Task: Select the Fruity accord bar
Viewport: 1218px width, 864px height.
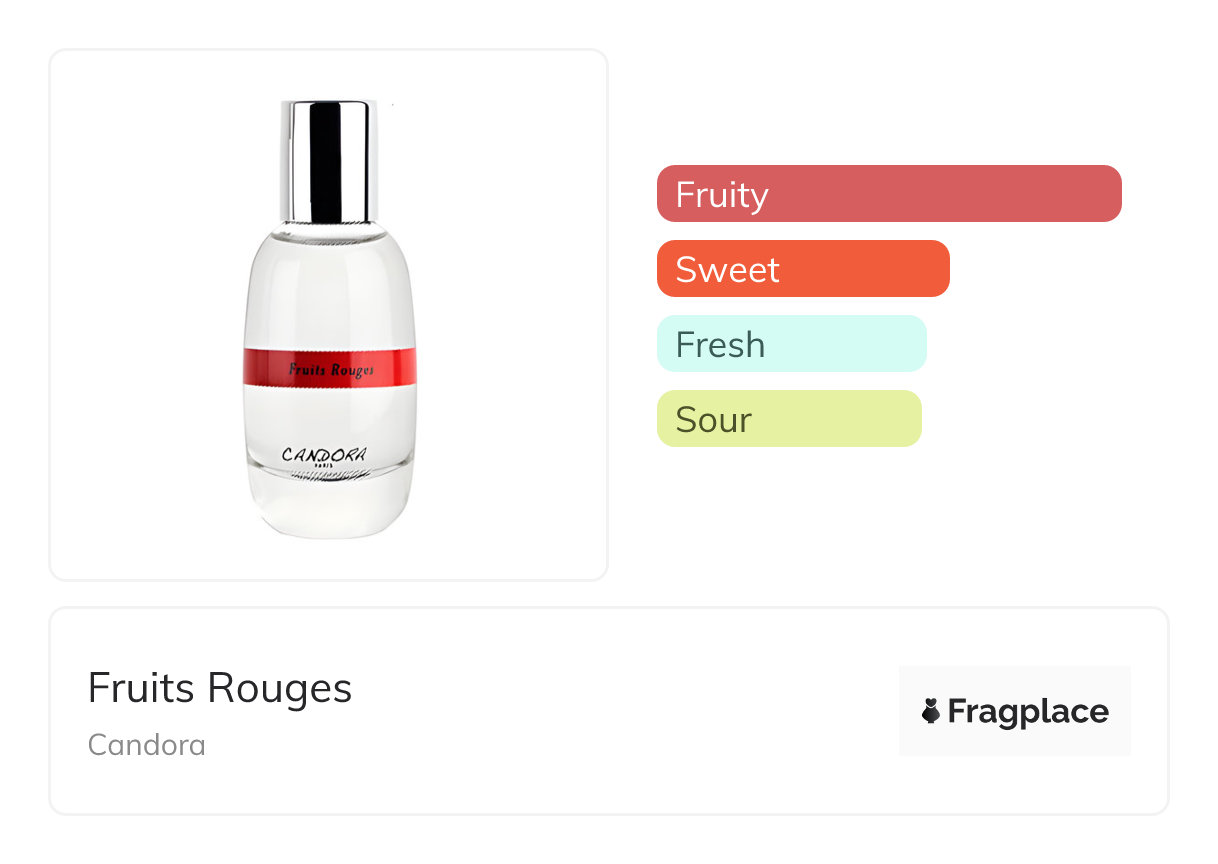Action: click(x=889, y=193)
